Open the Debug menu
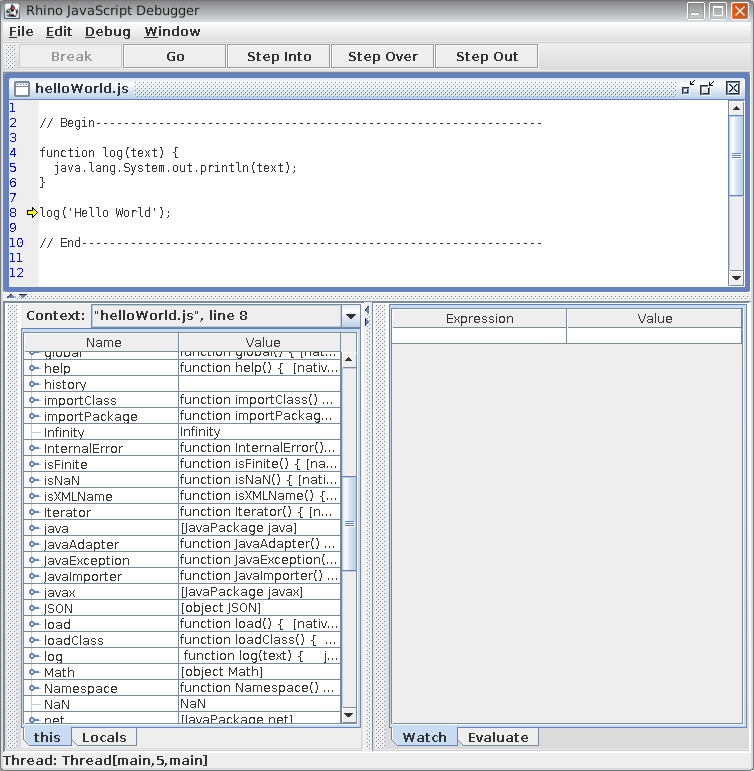Viewport: 754px width, 771px height. (108, 31)
